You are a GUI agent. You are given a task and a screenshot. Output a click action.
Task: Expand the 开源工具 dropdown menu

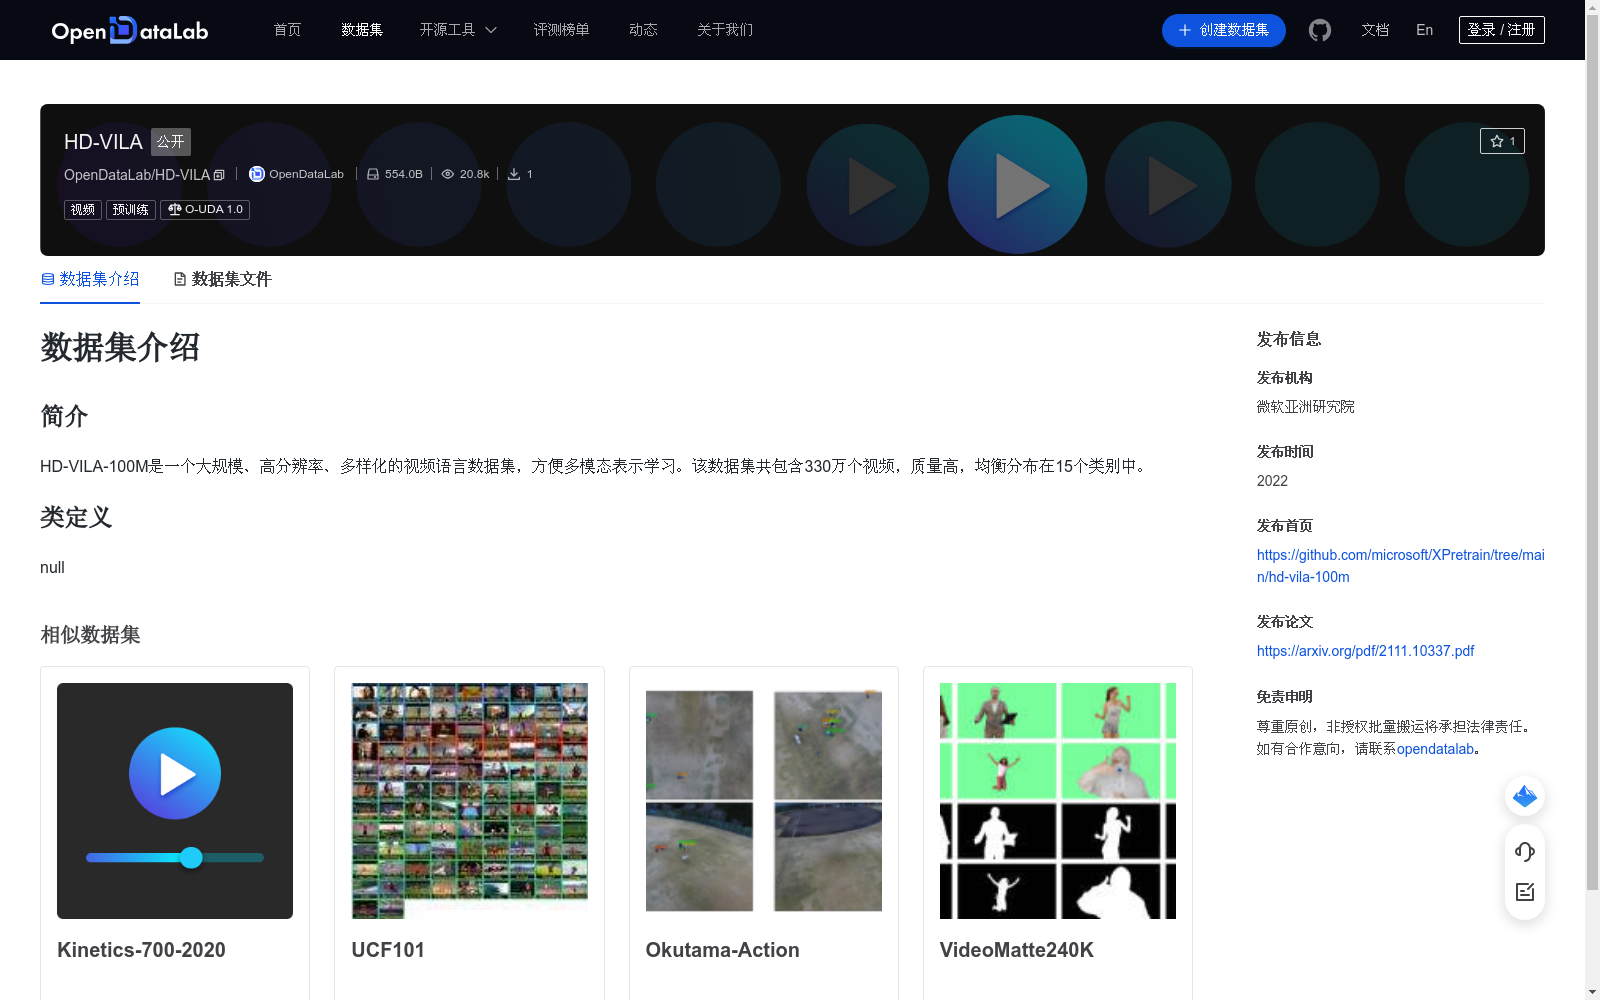pos(458,30)
